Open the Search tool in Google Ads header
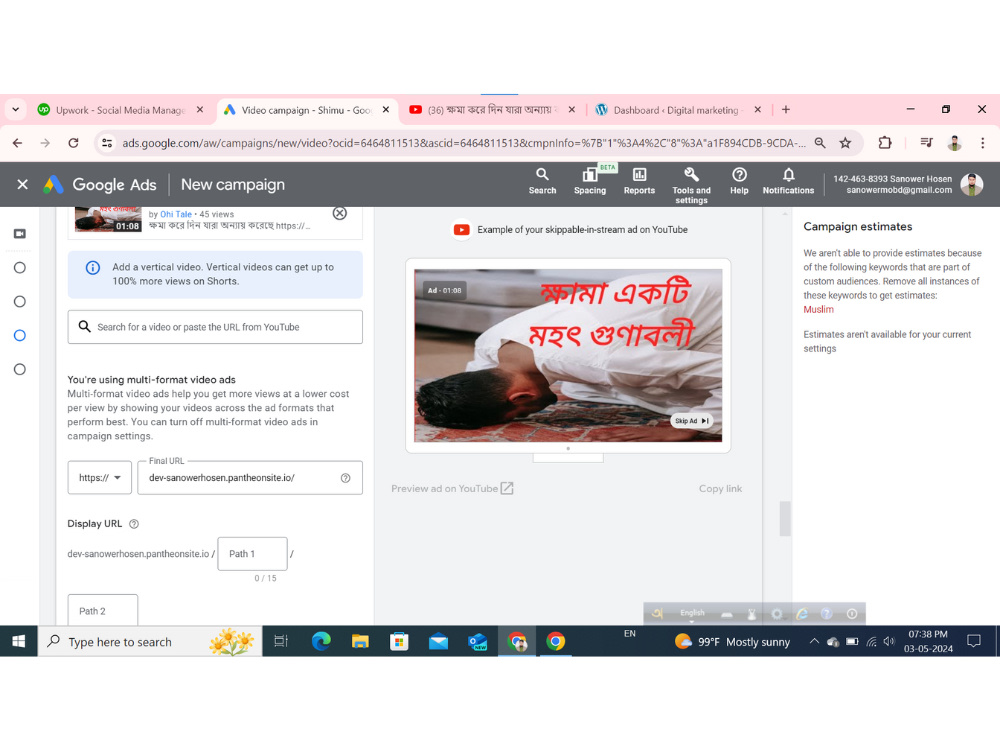Viewport: 1000px width, 750px height. coord(542,181)
